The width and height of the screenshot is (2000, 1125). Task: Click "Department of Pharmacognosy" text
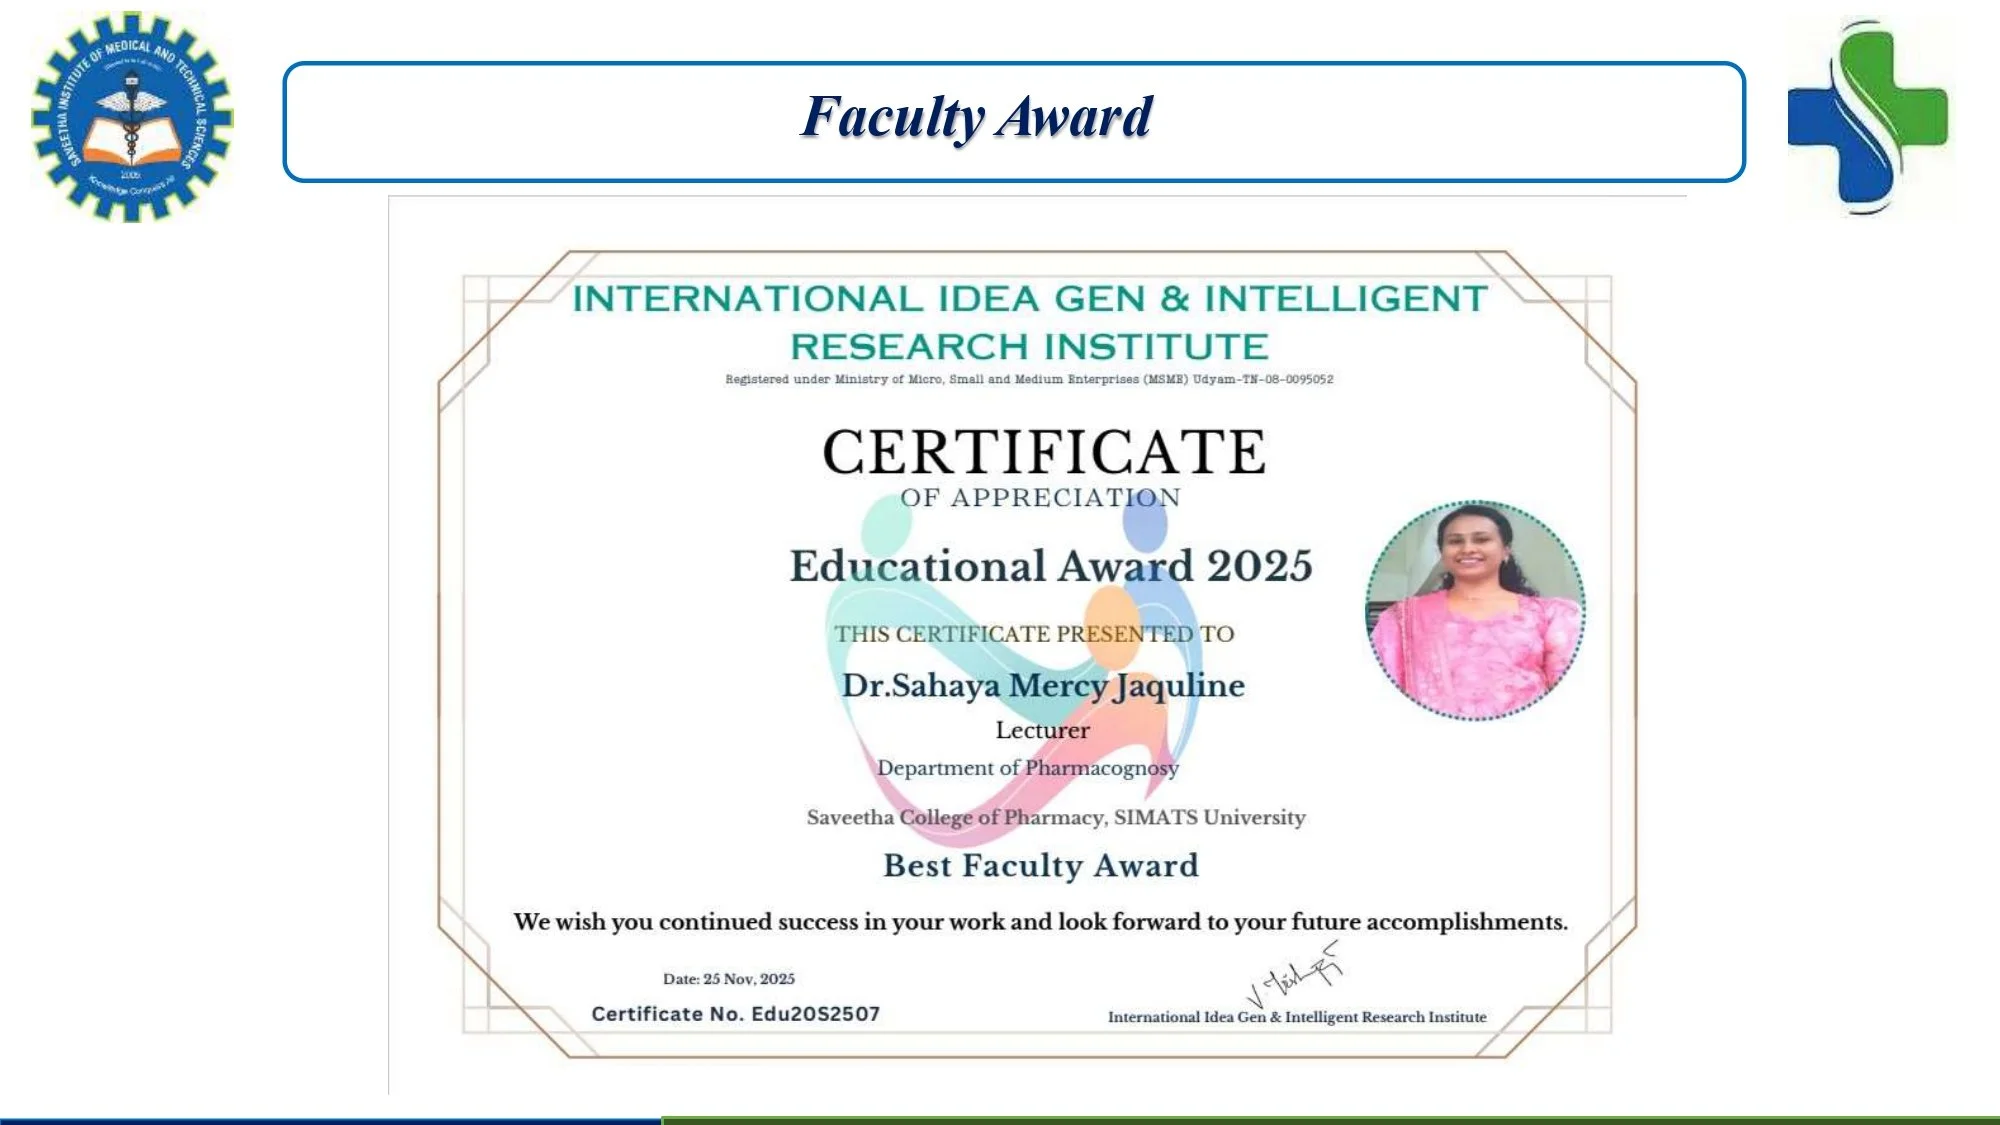pos(1028,768)
